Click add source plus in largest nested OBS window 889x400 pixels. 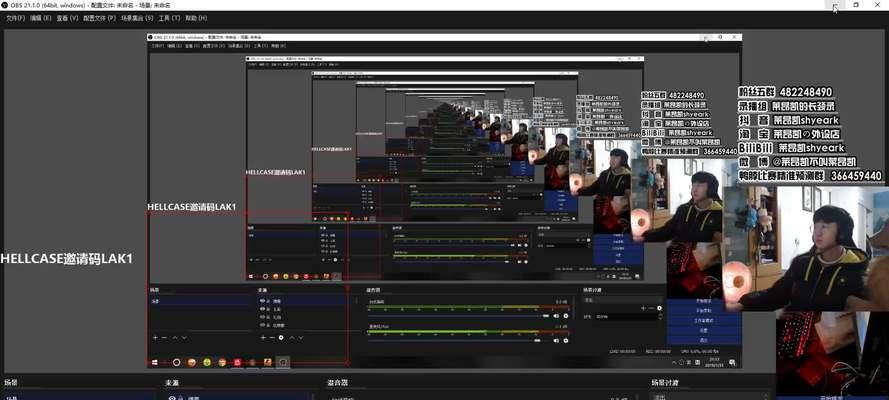(263, 338)
